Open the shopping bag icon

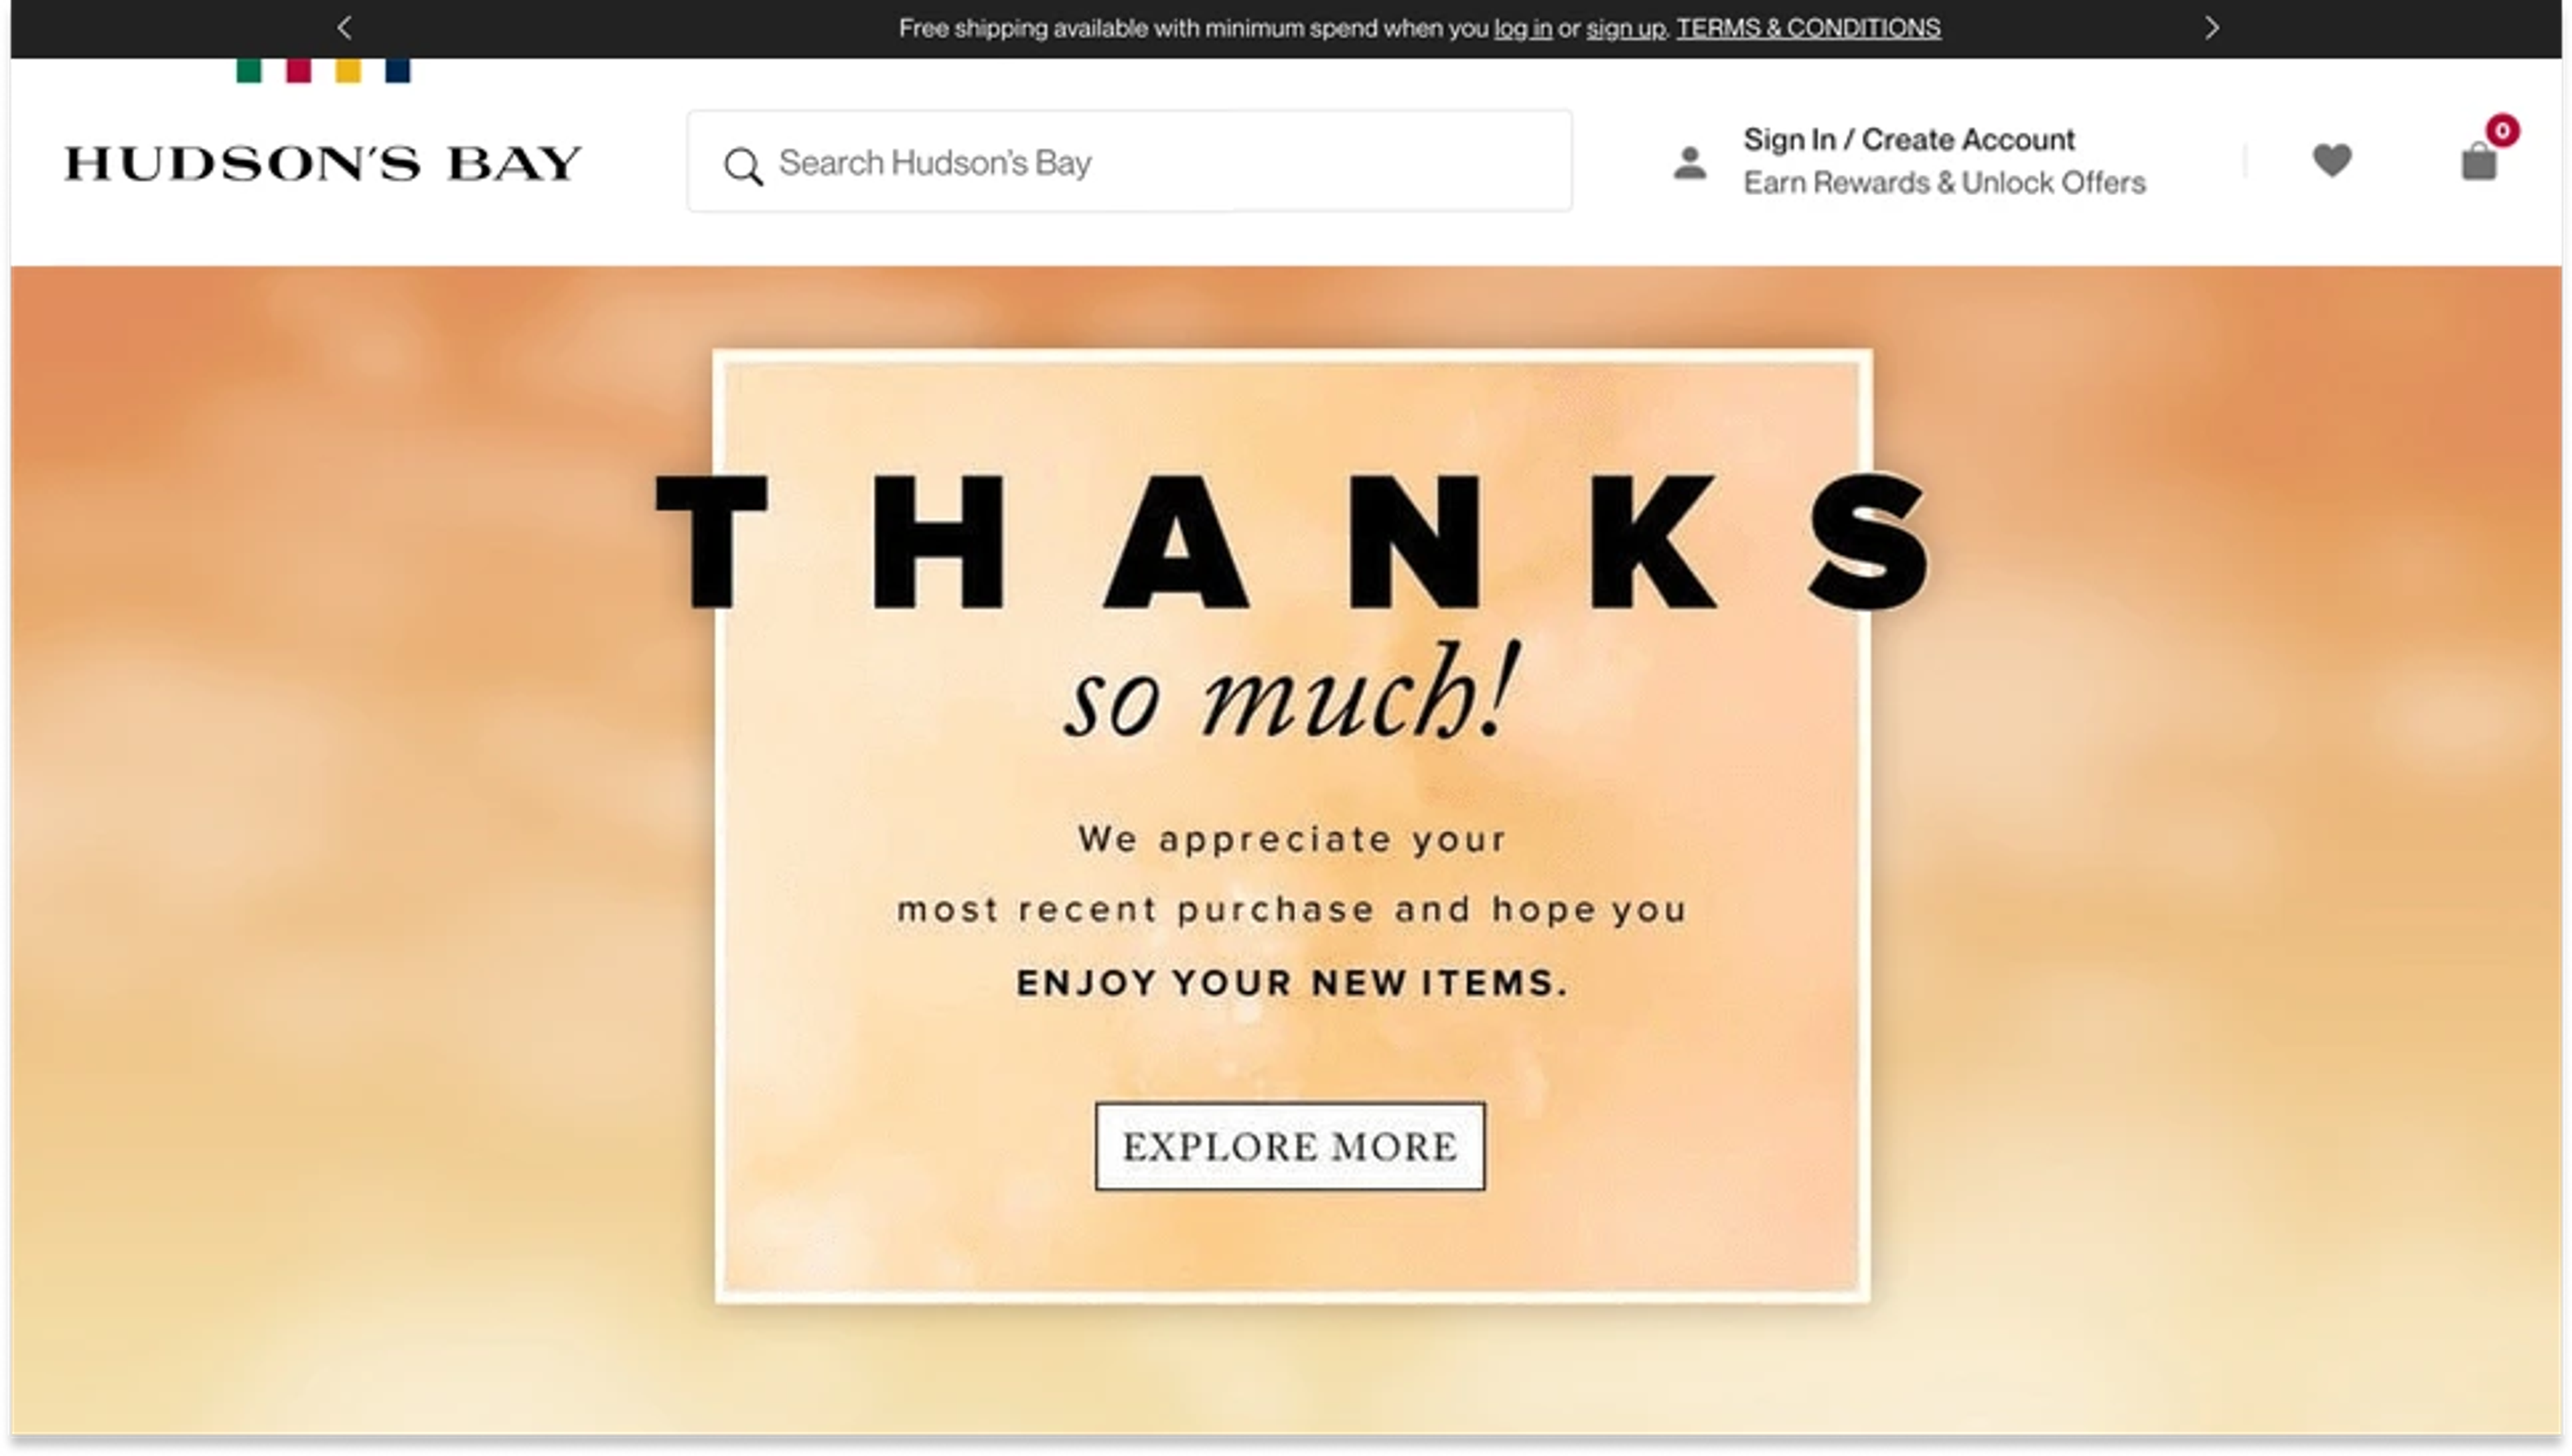pos(2478,162)
